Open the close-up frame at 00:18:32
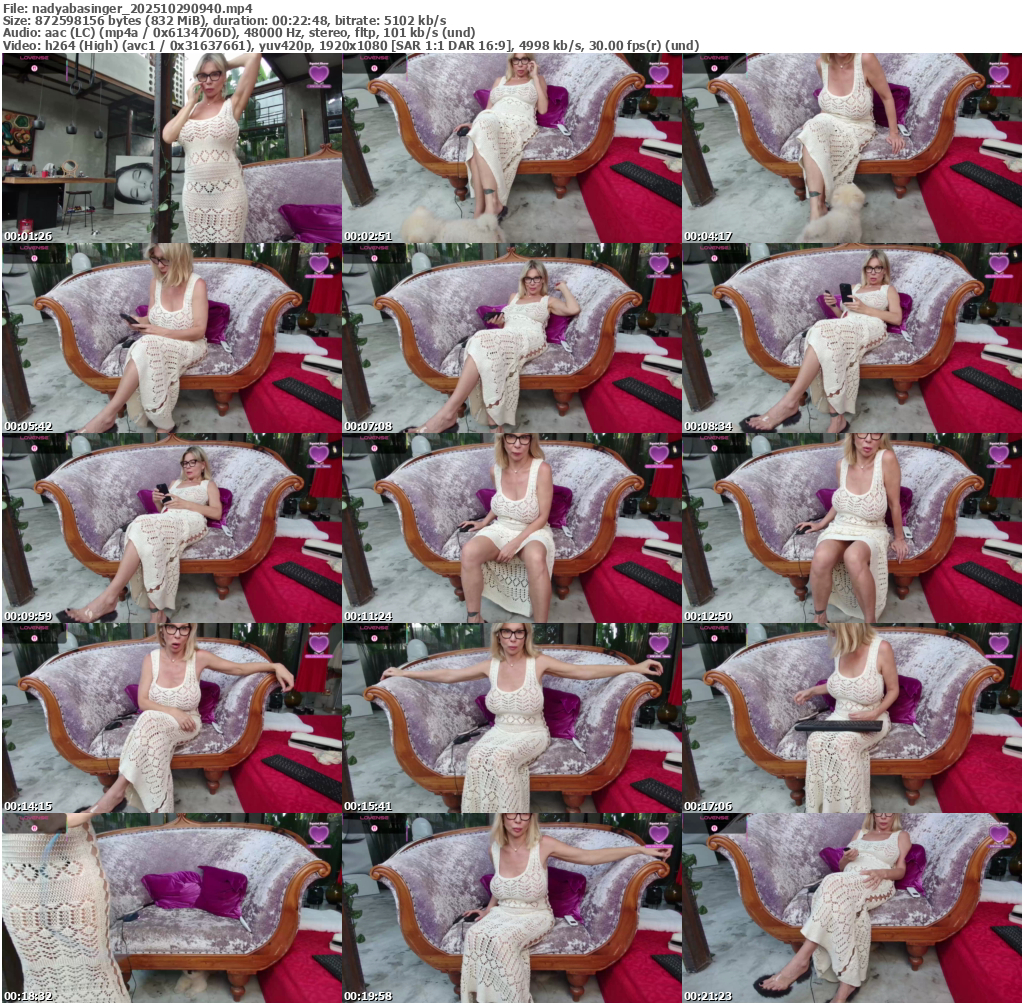 pyautogui.click(x=171, y=908)
